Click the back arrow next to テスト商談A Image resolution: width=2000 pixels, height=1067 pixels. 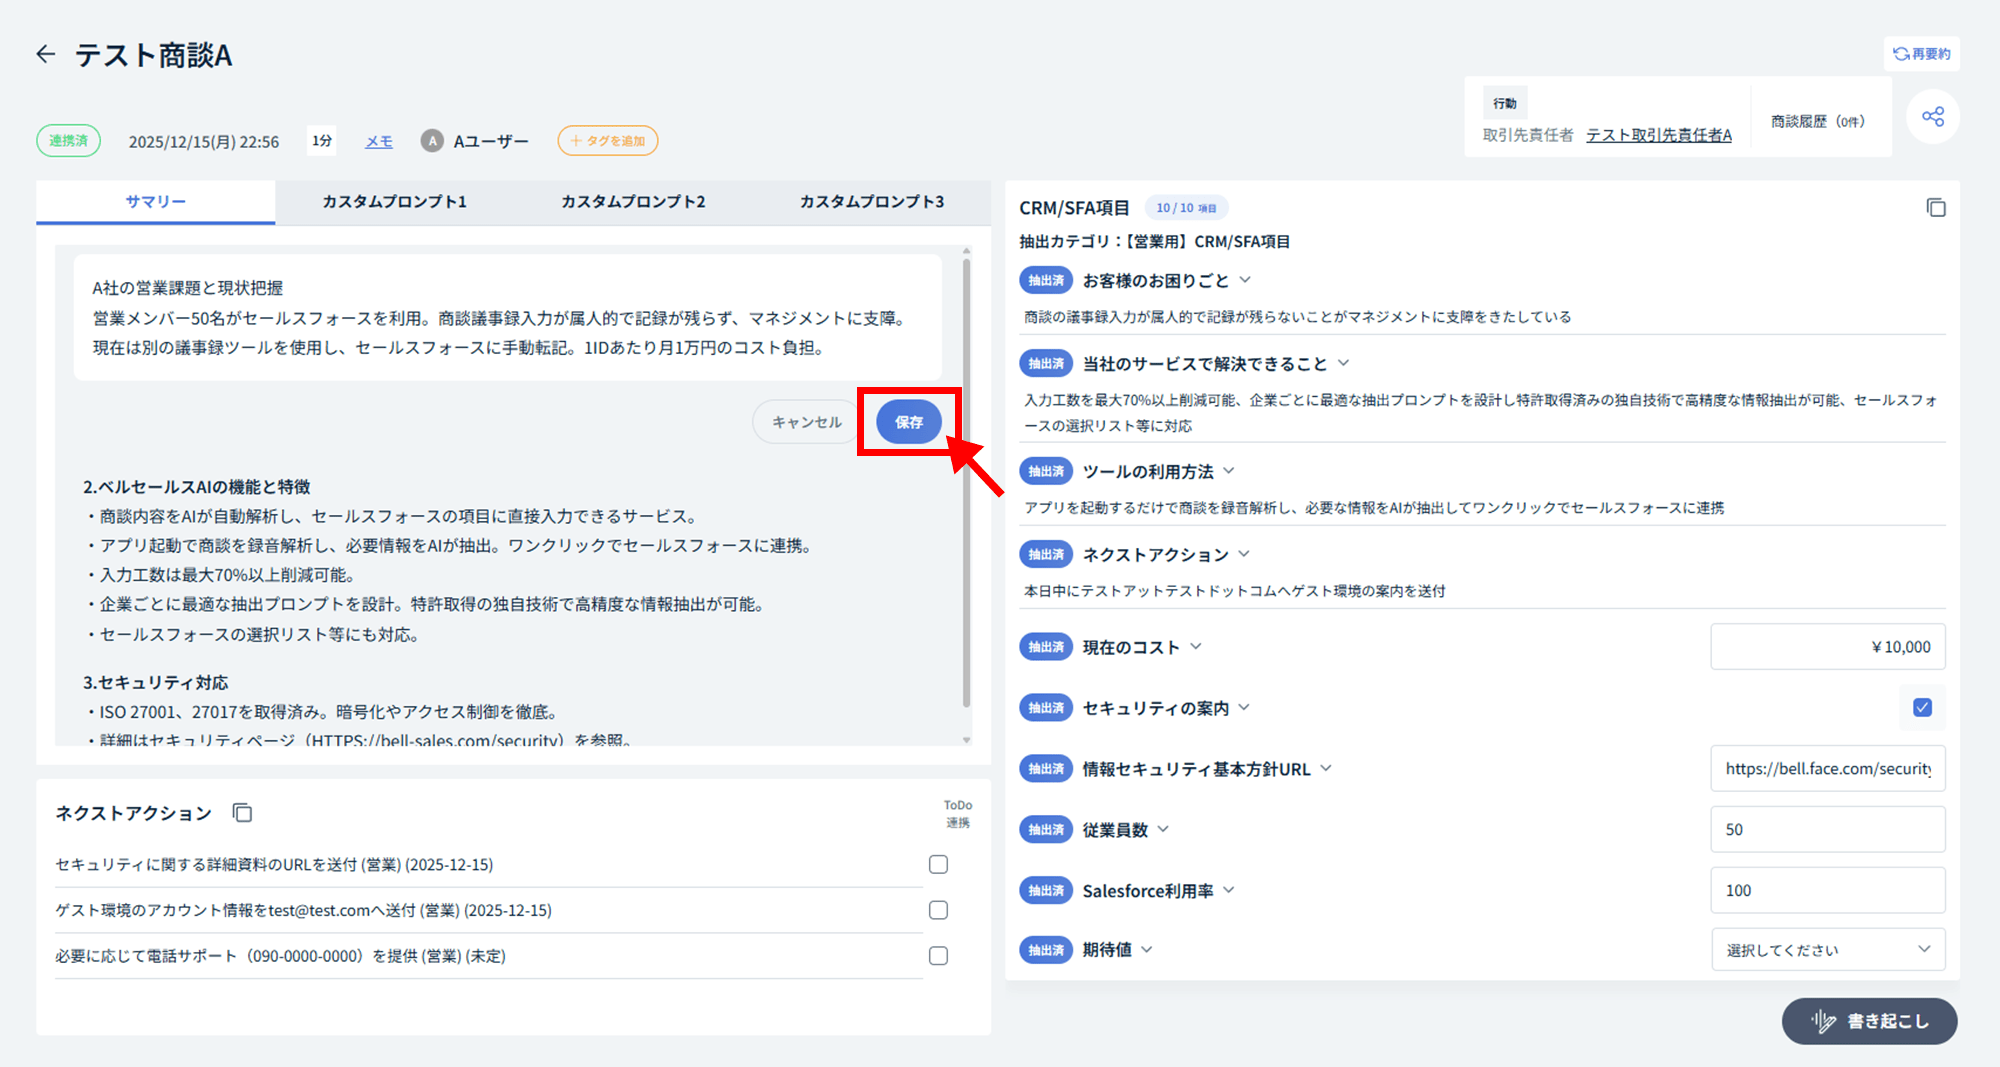coord(46,54)
